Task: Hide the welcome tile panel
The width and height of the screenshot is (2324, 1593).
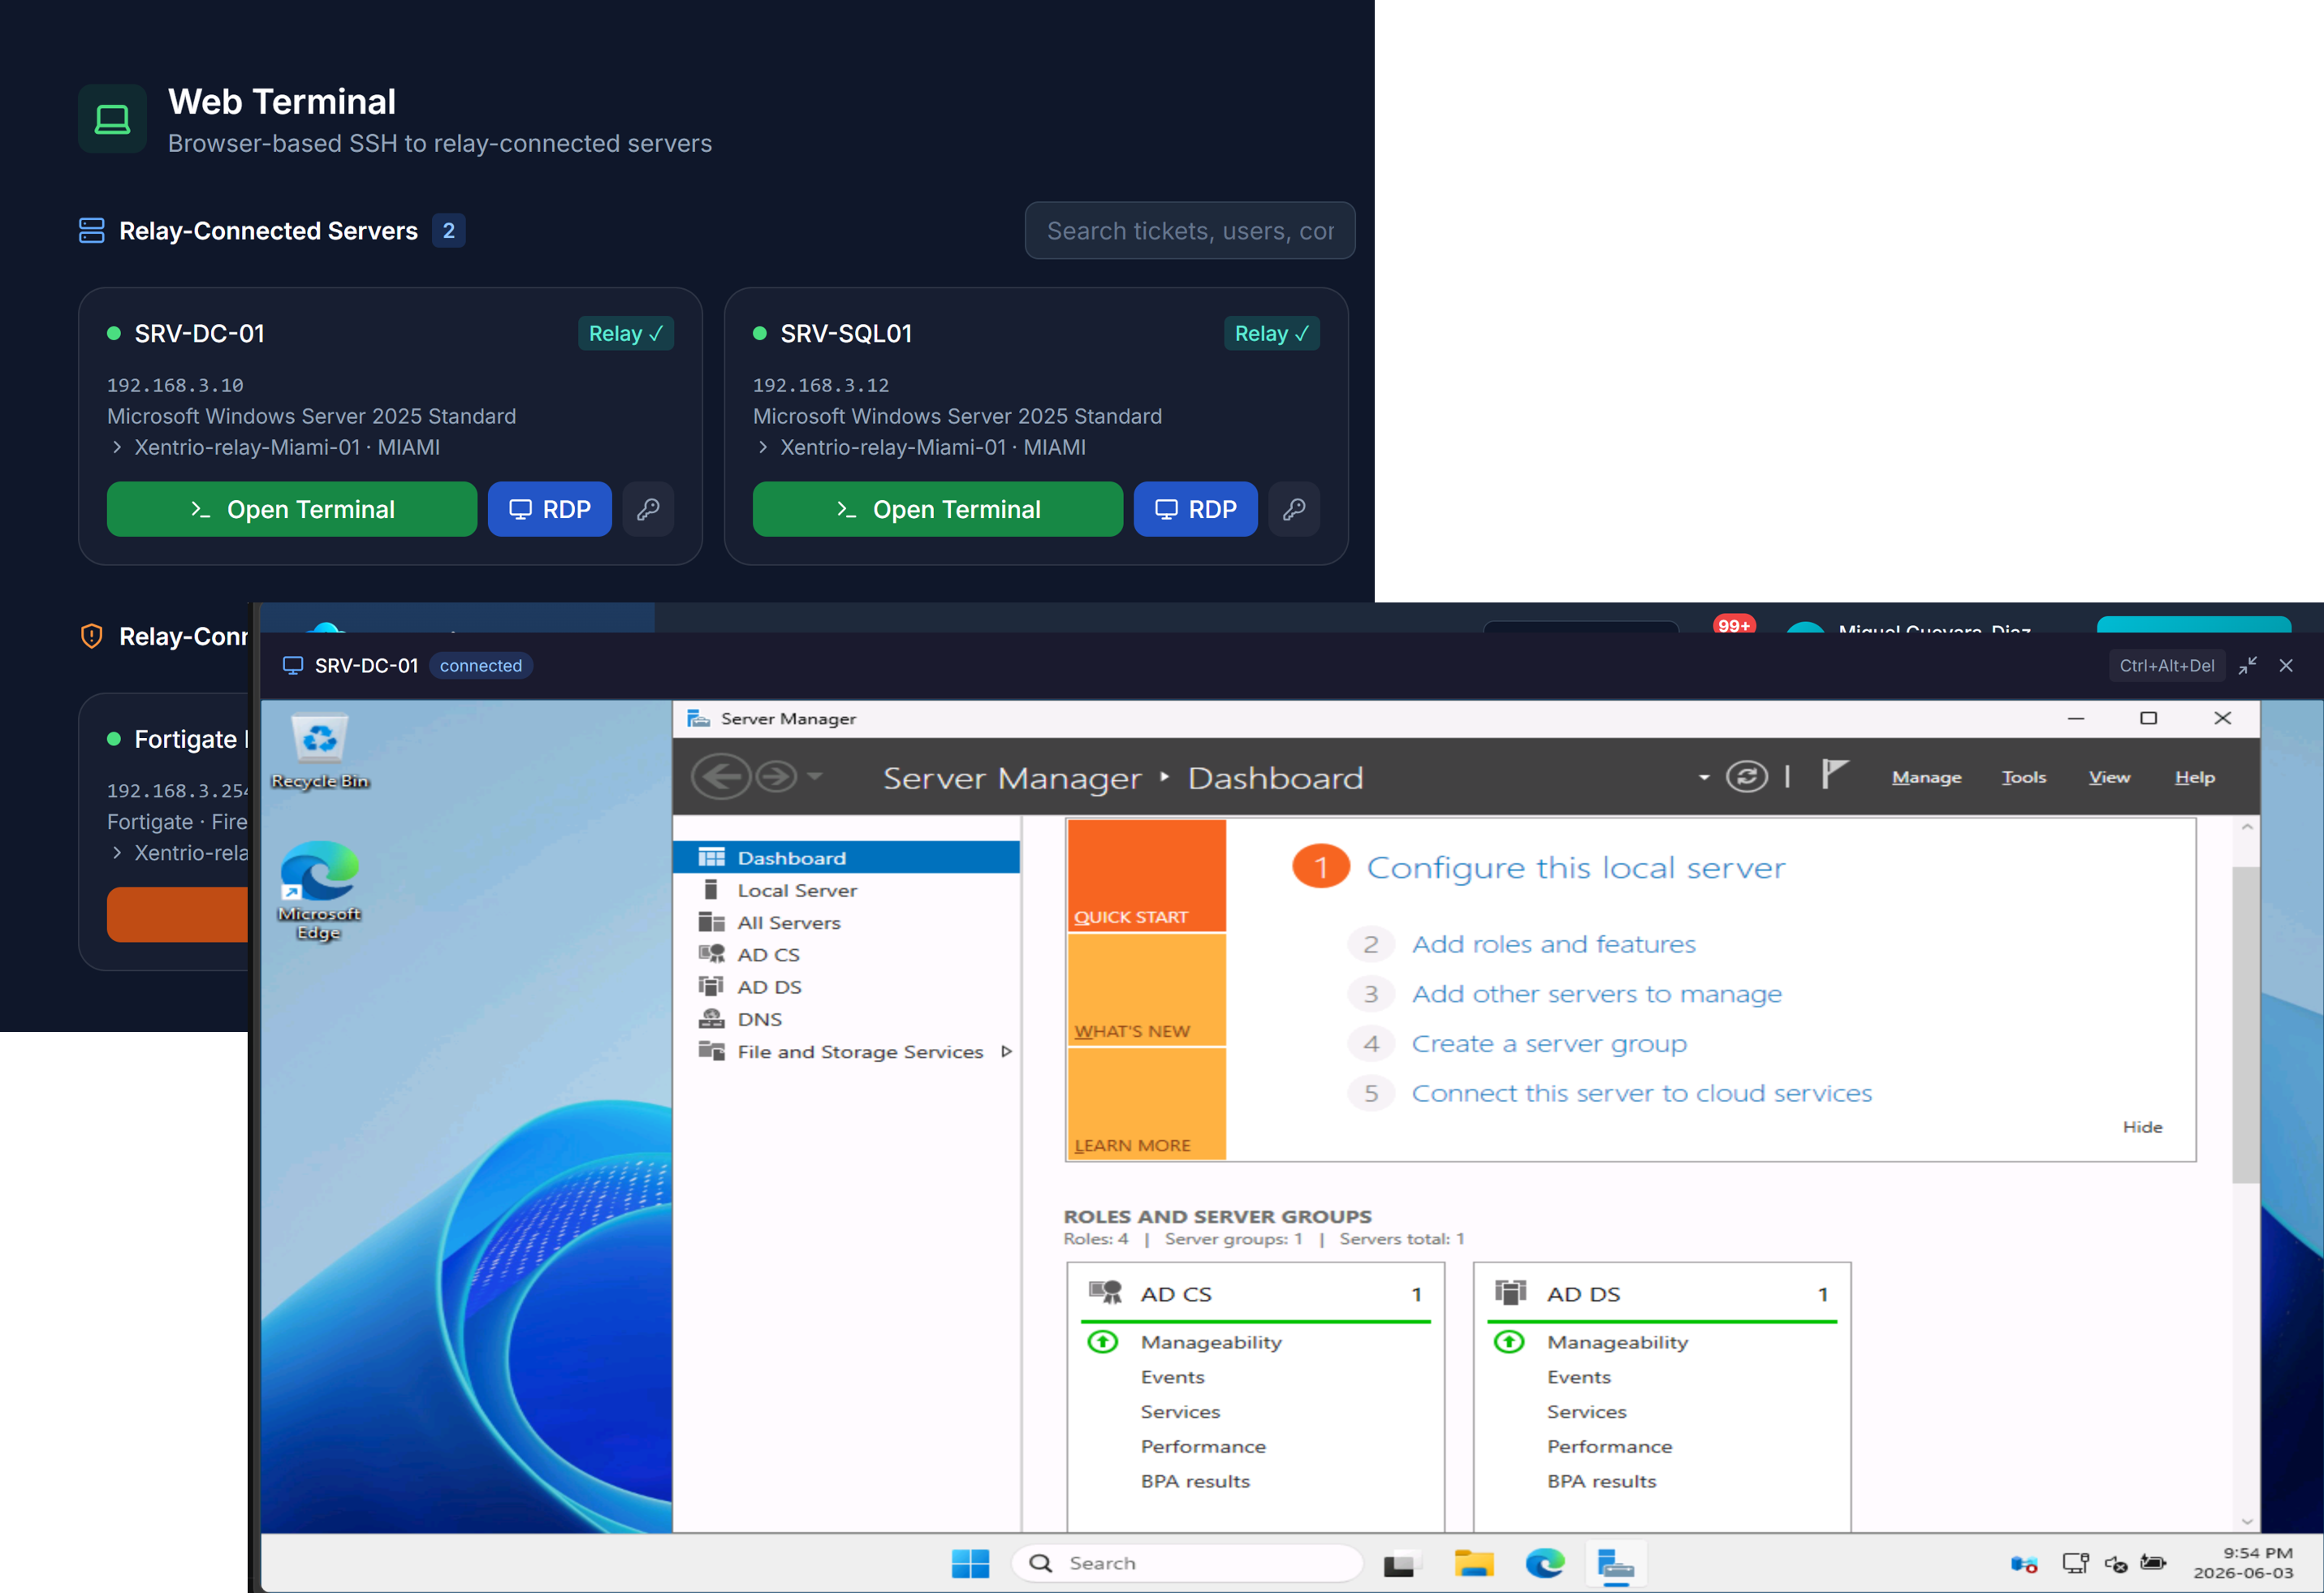Action: [x=2142, y=1127]
